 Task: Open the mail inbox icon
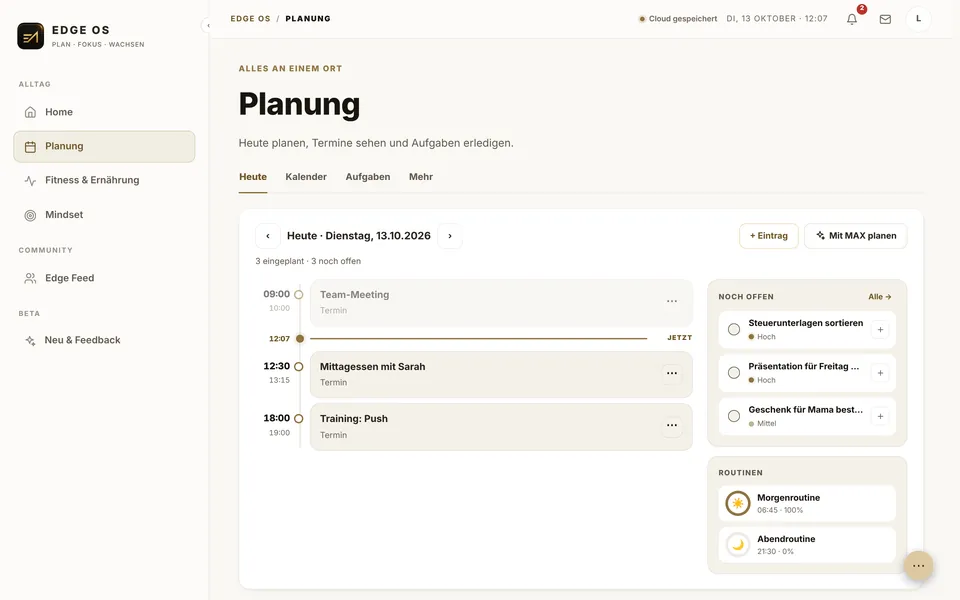pyautogui.click(x=885, y=19)
